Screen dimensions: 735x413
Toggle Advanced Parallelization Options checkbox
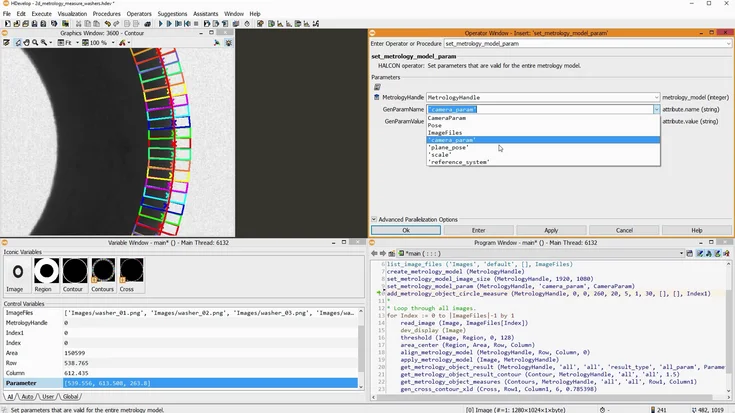tap(375, 219)
